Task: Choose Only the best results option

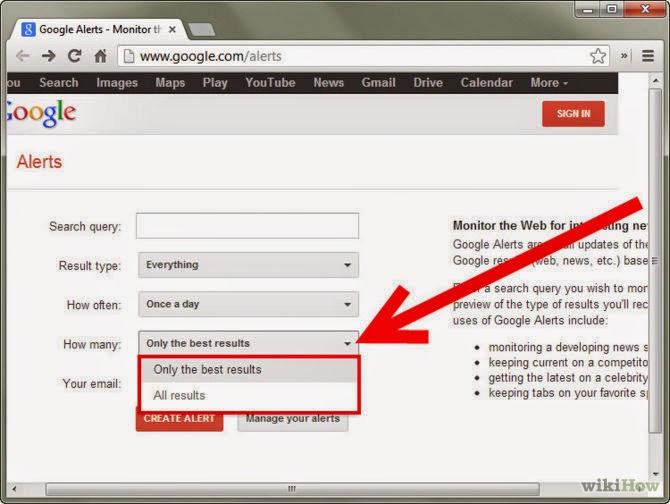Action: [249, 369]
